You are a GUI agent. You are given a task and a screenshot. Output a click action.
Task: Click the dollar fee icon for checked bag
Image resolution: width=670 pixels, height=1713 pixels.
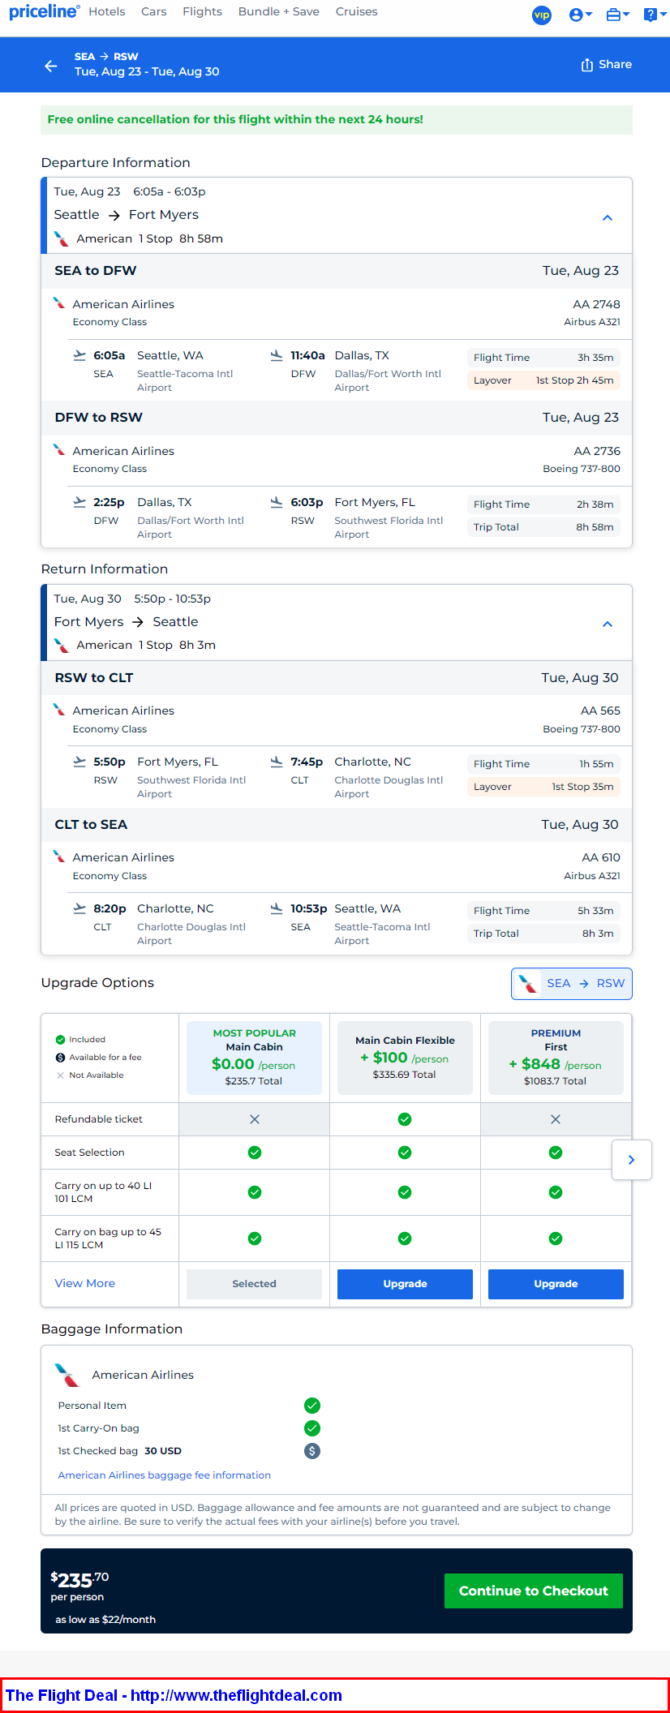pyautogui.click(x=312, y=1451)
